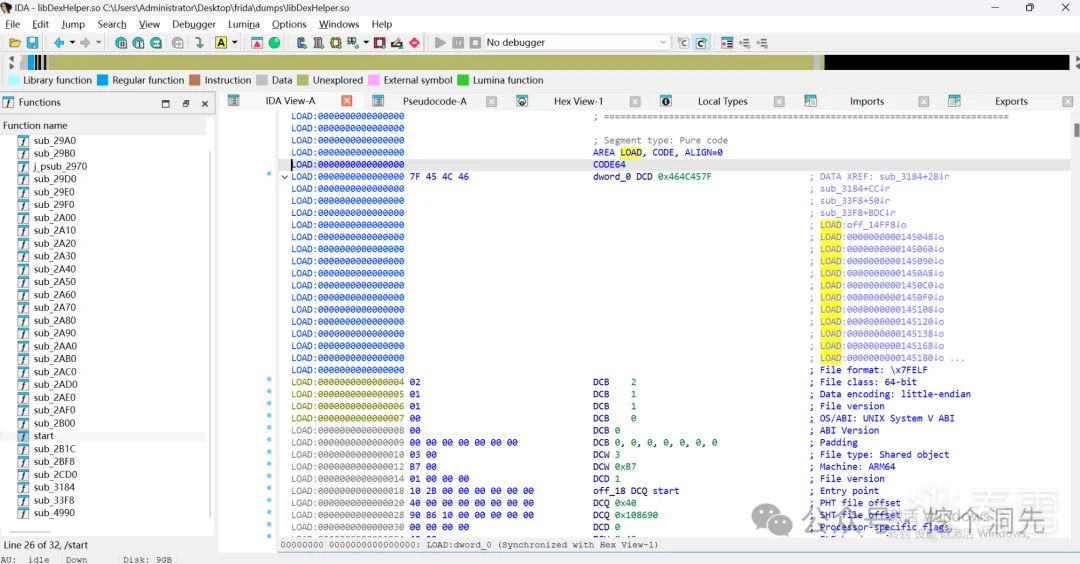Image resolution: width=1080 pixels, height=564 pixels.
Task: Click the pause process button
Action: (x=458, y=43)
